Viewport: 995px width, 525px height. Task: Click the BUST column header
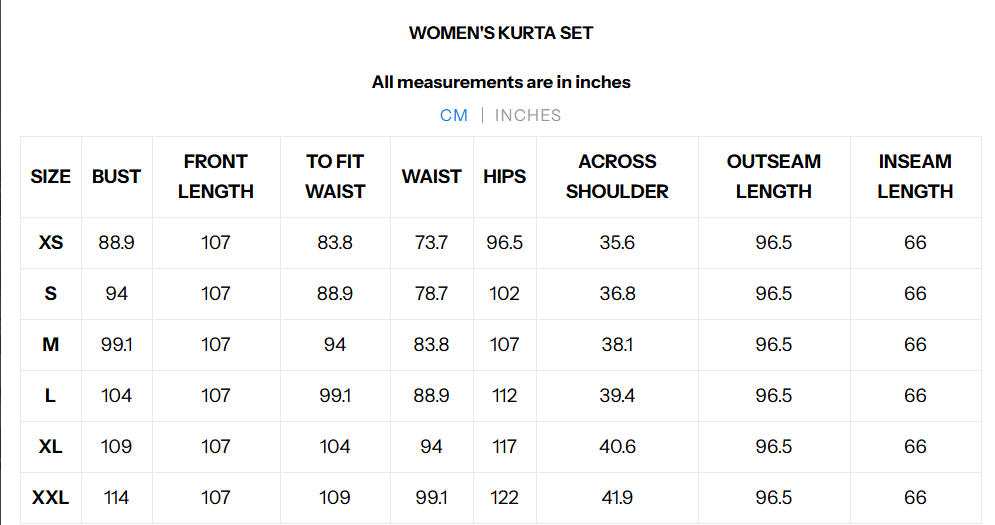point(116,176)
